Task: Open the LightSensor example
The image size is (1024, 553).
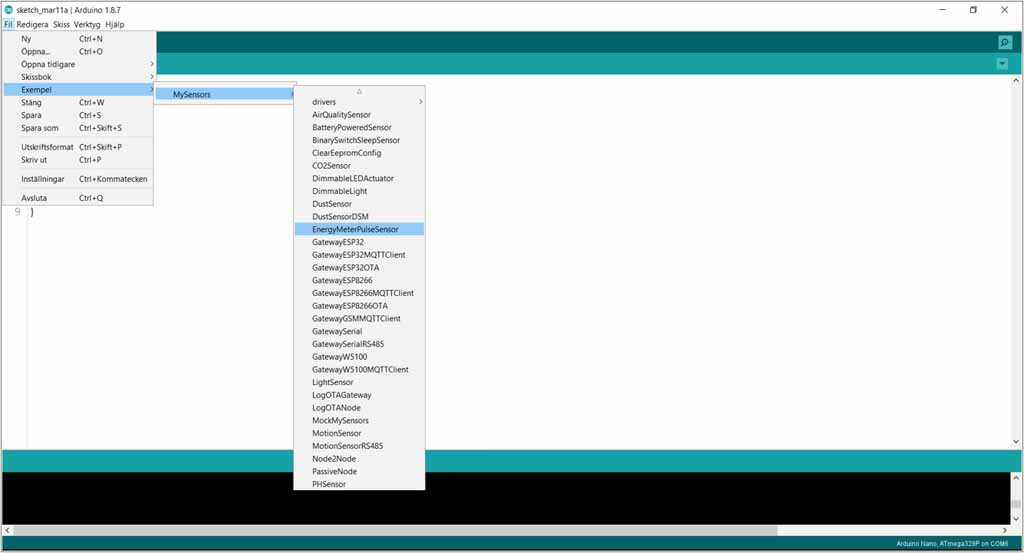Action: [359, 382]
